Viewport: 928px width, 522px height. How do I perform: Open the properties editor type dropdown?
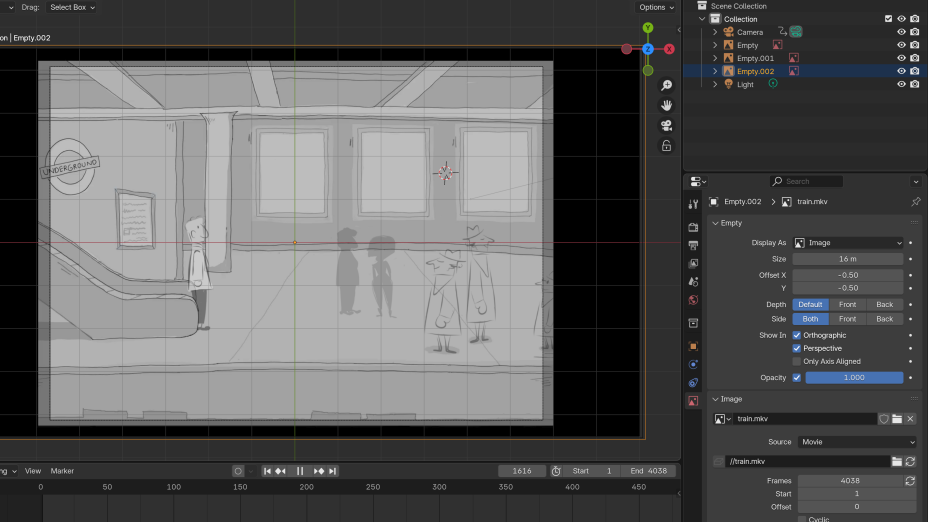[x=698, y=182]
